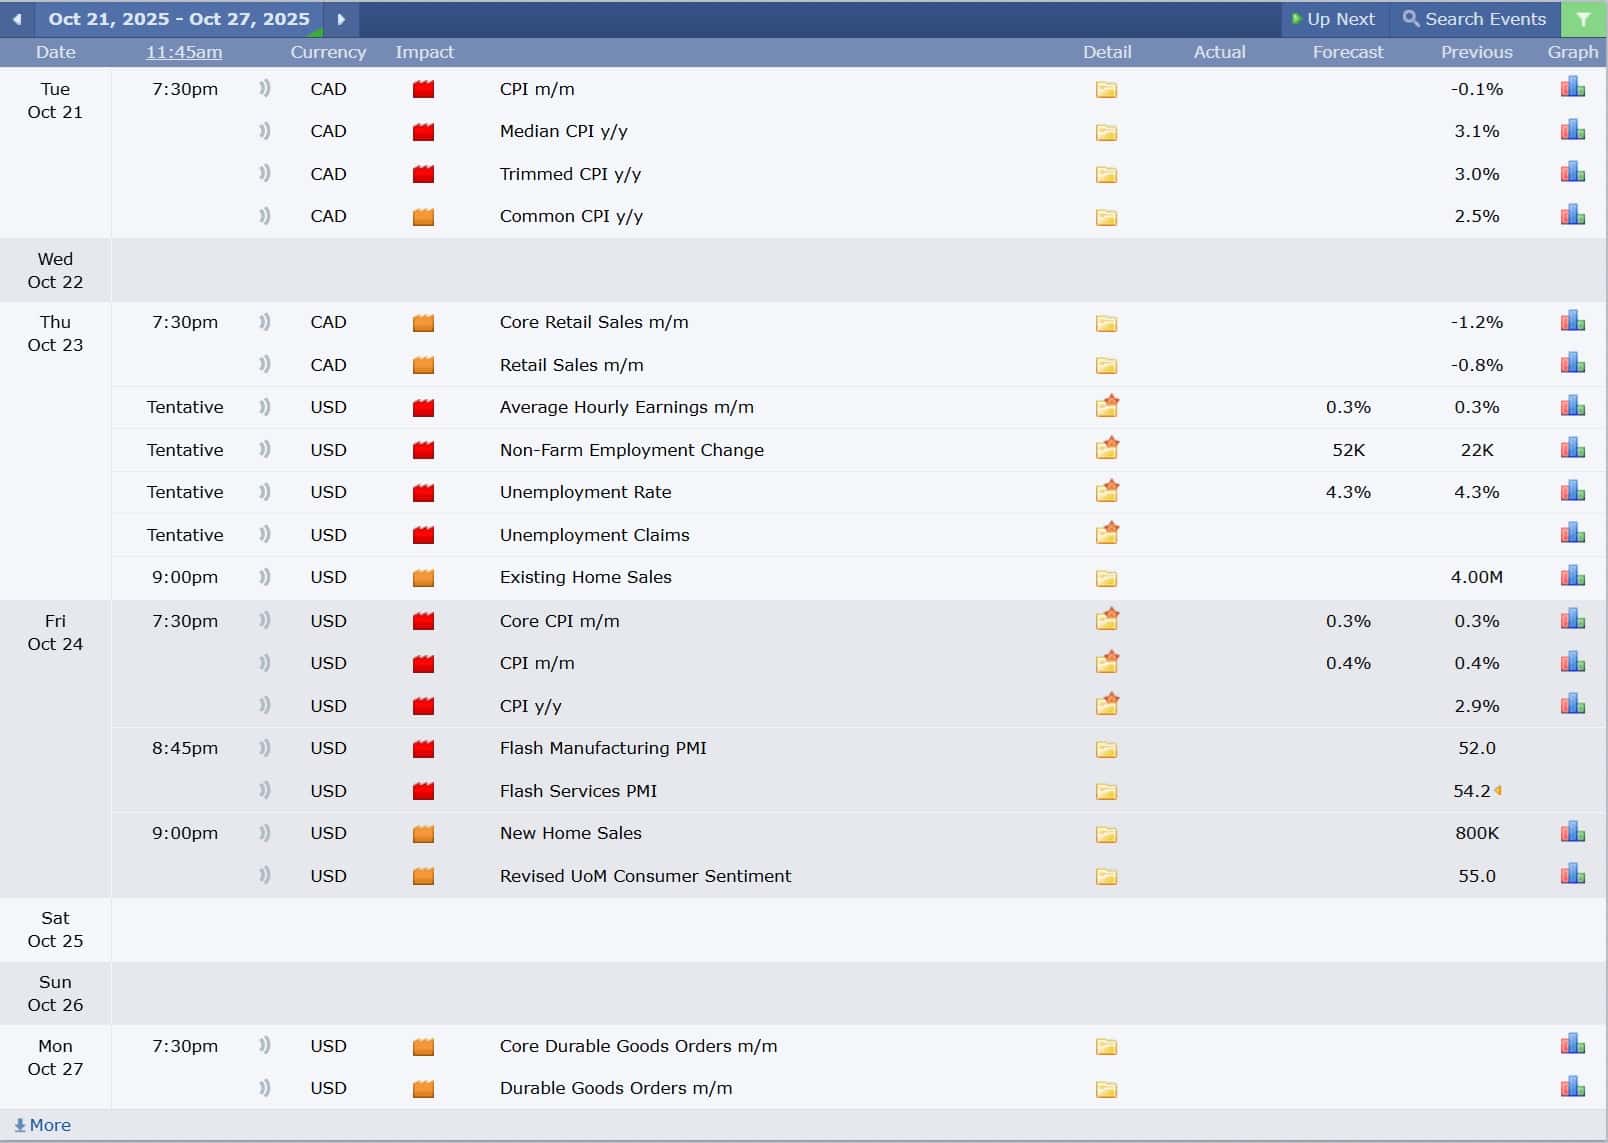Image resolution: width=1608 pixels, height=1143 pixels.
Task: Click the Search Events field
Action: coord(1475,19)
